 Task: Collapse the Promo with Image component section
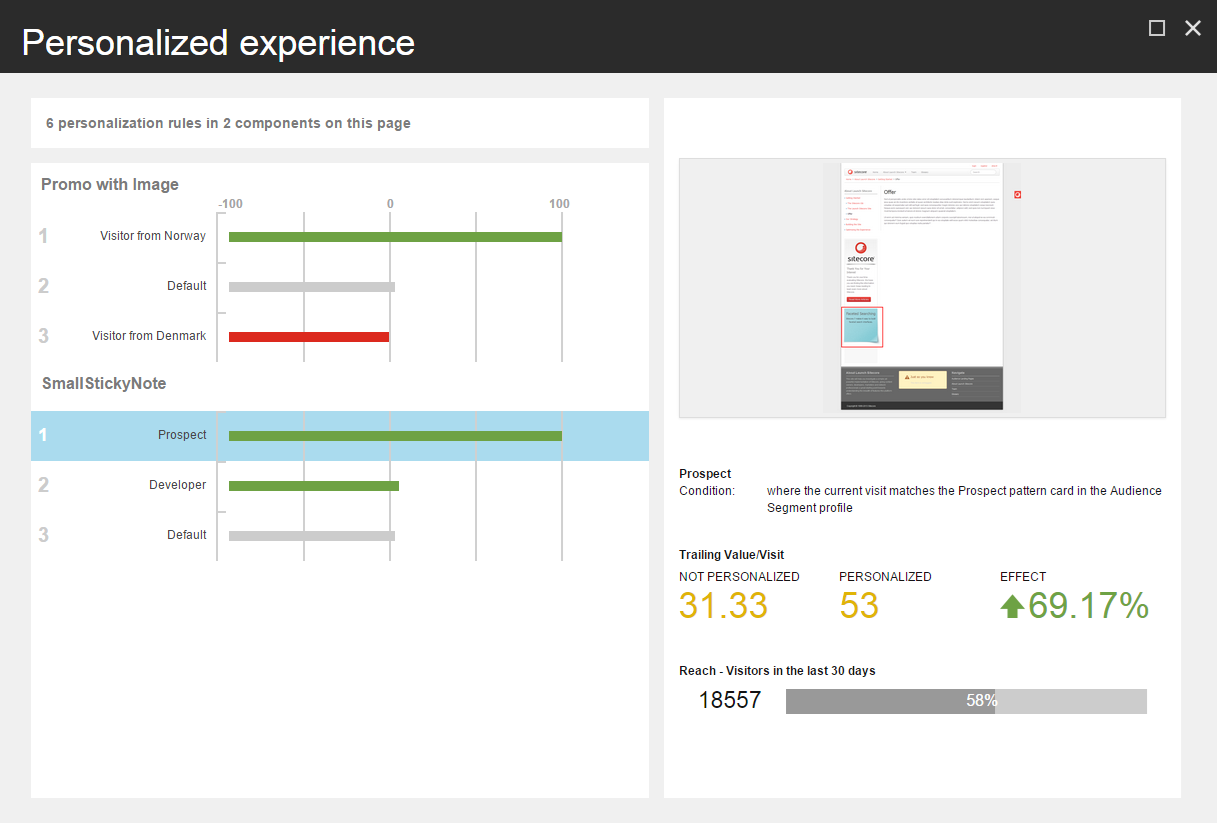(109, 185)
